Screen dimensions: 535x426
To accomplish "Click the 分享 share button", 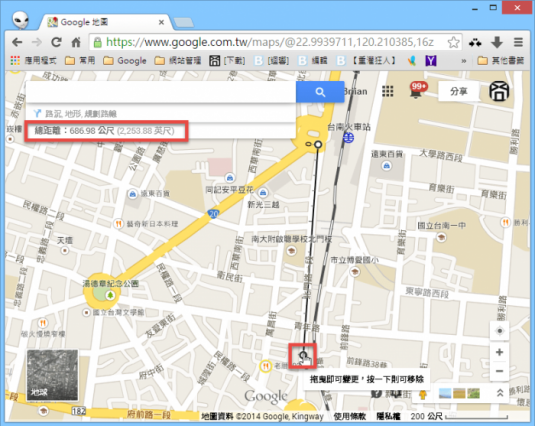I will (458, 91).
